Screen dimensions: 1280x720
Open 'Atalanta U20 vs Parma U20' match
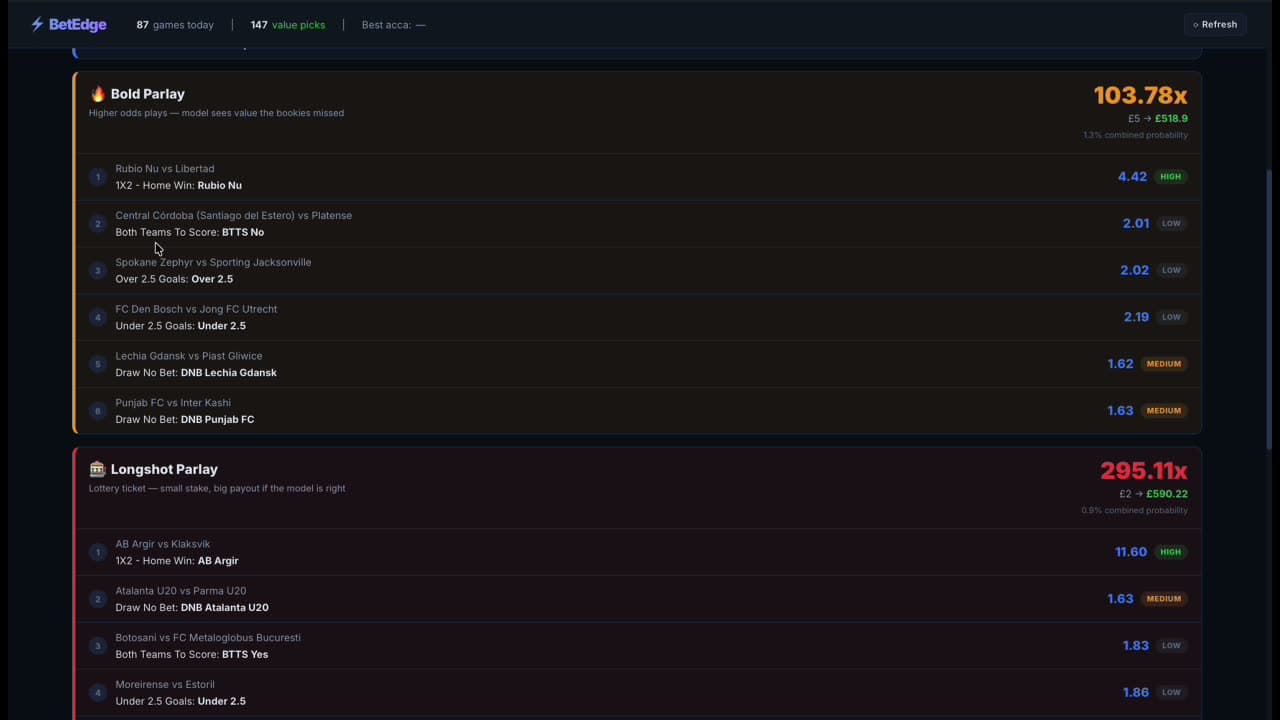[x=181, y=591]
